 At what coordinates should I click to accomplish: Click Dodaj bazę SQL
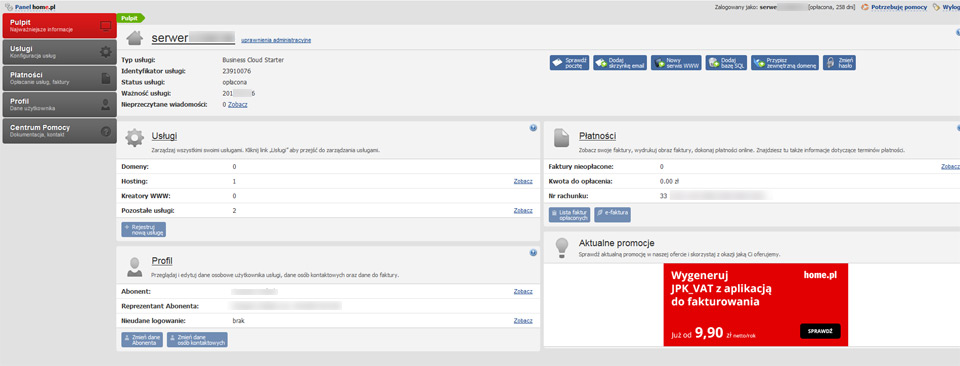click(x=727, y=62)
